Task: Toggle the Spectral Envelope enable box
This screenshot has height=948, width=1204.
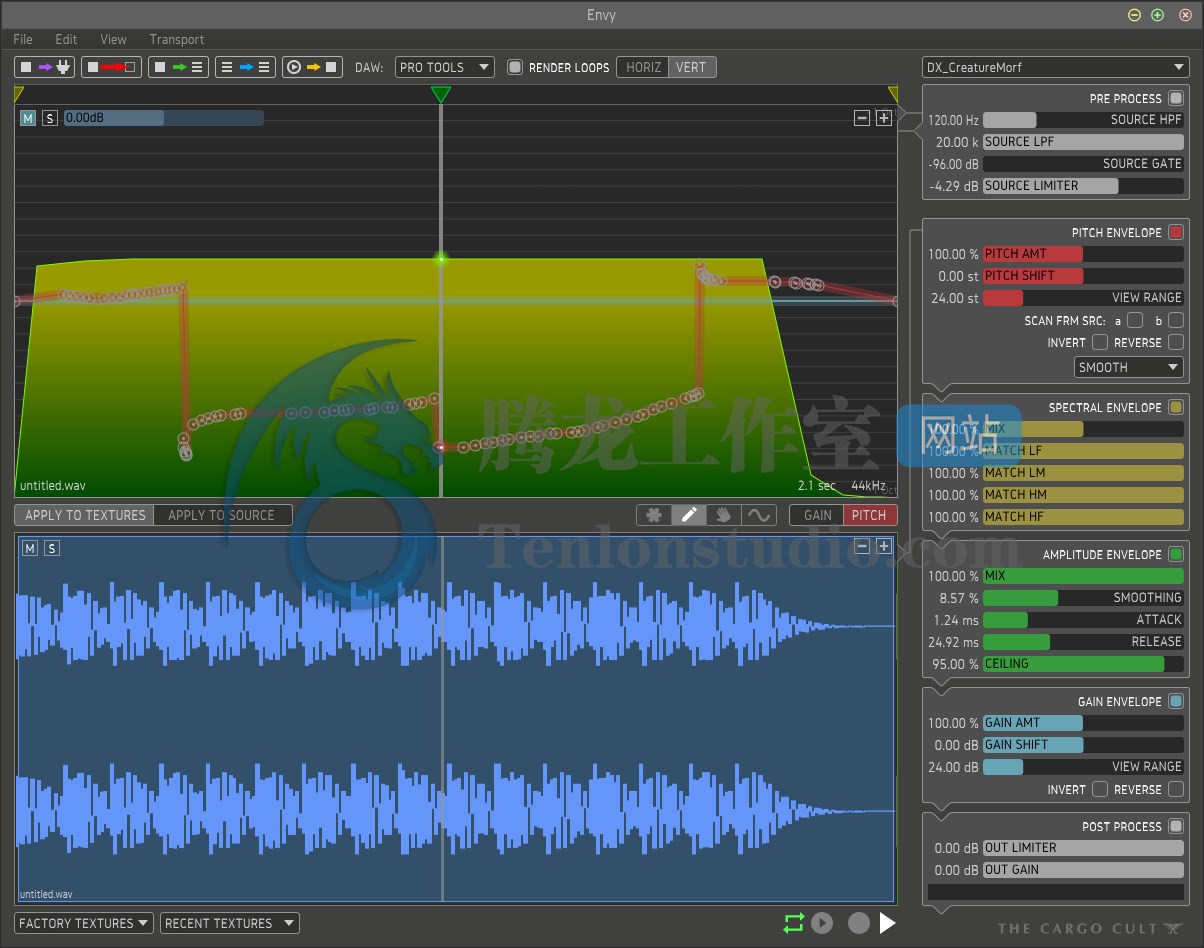Action: tap(1176, 407)
